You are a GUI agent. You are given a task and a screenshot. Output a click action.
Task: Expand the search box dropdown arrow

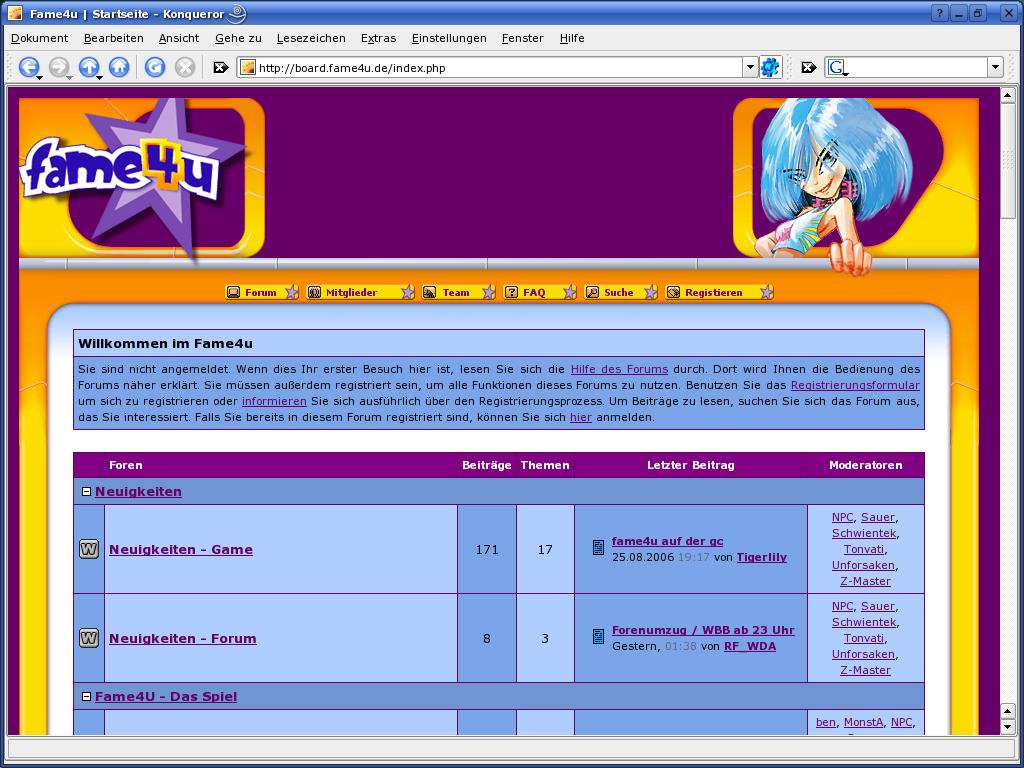pos(994,67)
